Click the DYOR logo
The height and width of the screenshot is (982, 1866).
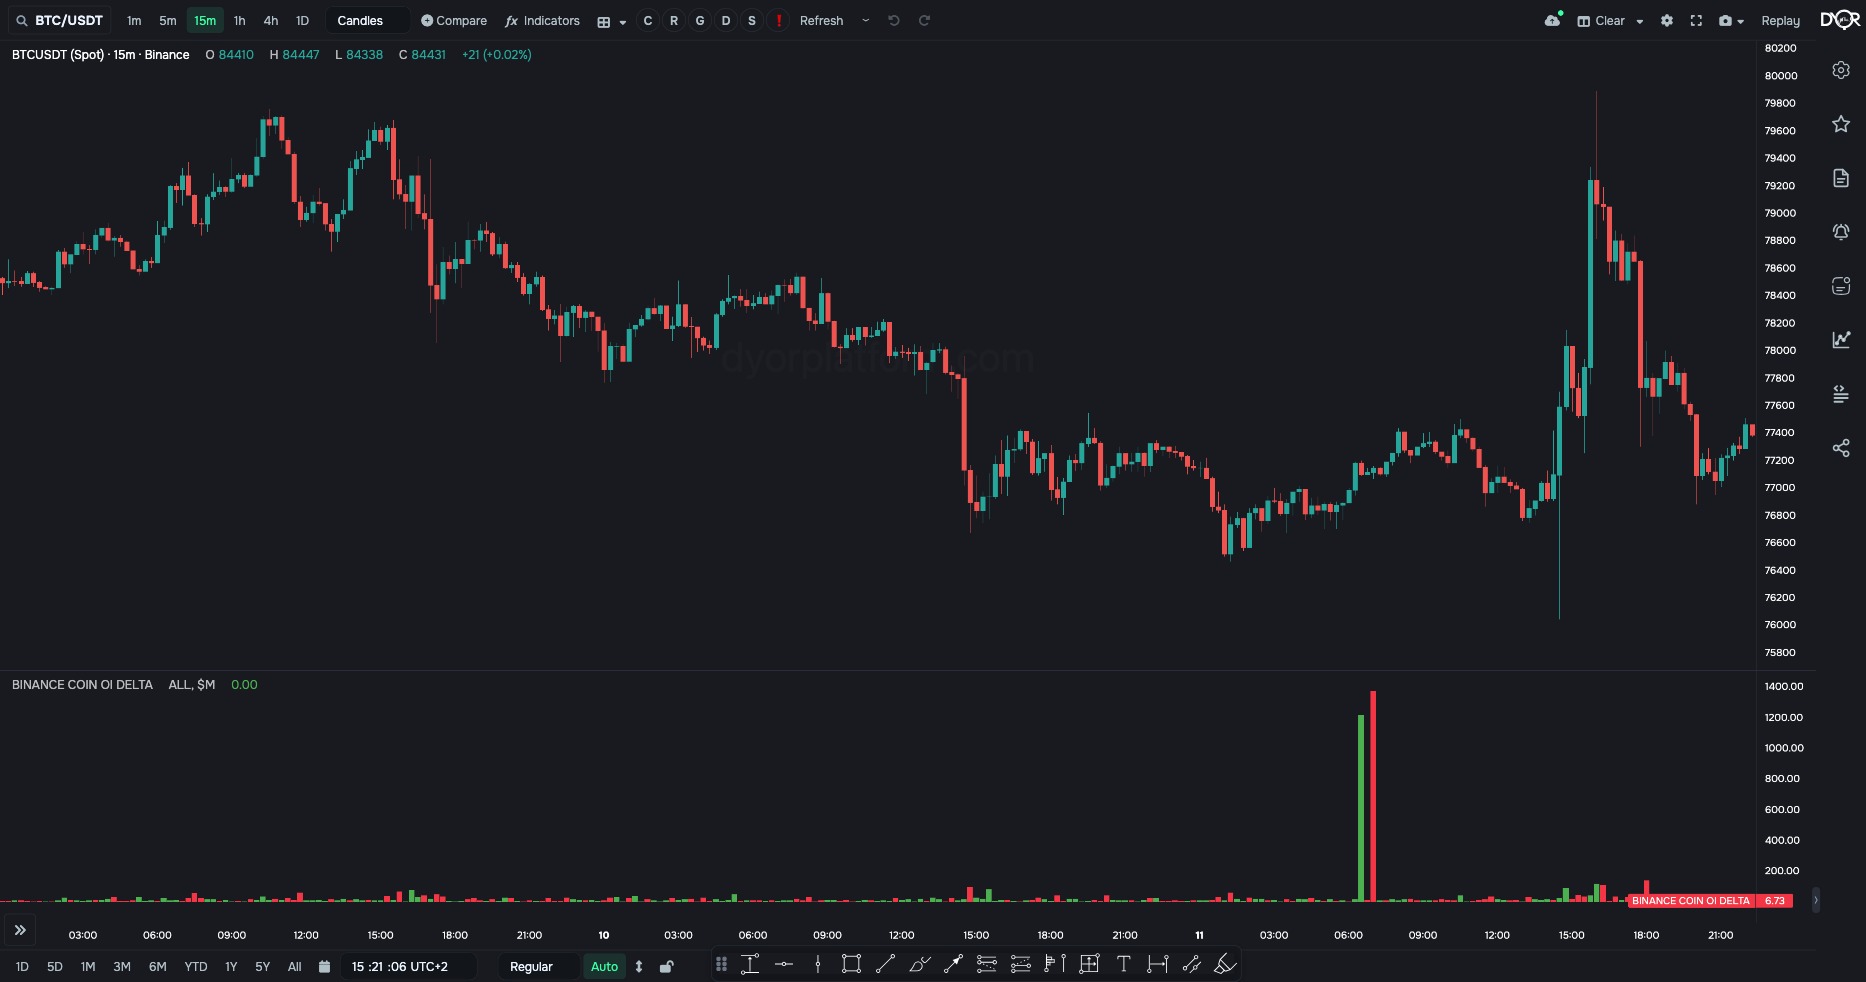[x=1840, y=20]
